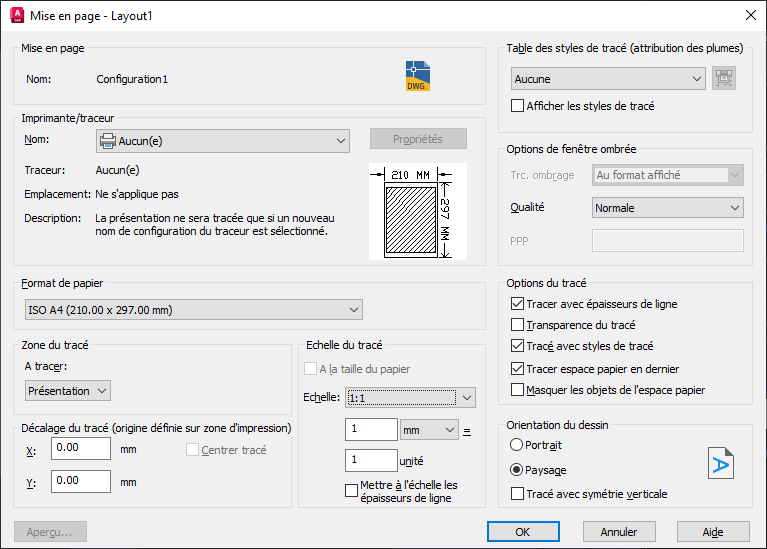Click the DWG page setup icon
Screen dimensions: 767x549
[418, 76]
